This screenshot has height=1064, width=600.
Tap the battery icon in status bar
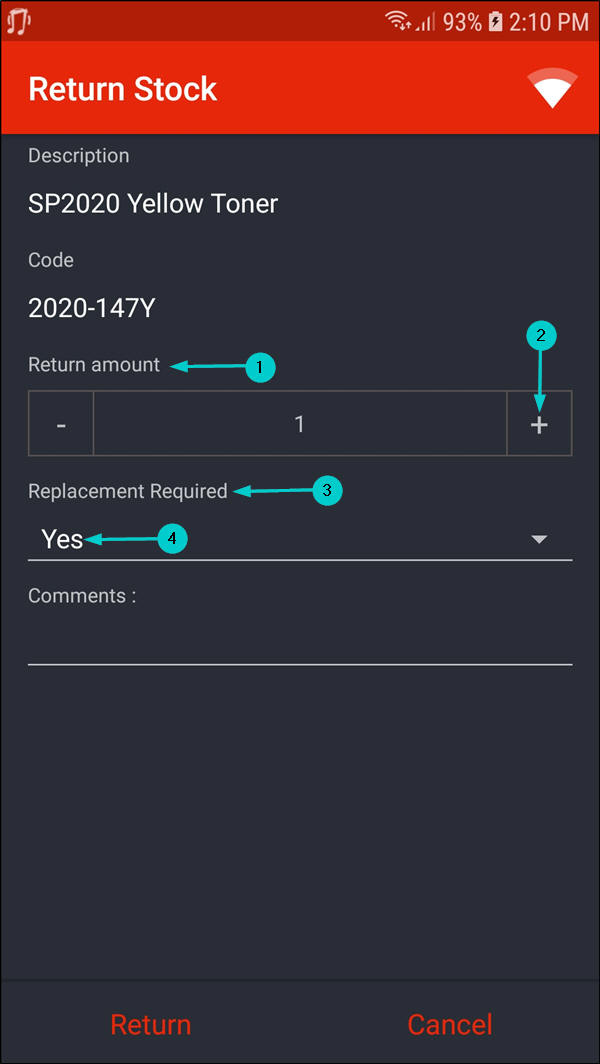(x=494, y=21)
